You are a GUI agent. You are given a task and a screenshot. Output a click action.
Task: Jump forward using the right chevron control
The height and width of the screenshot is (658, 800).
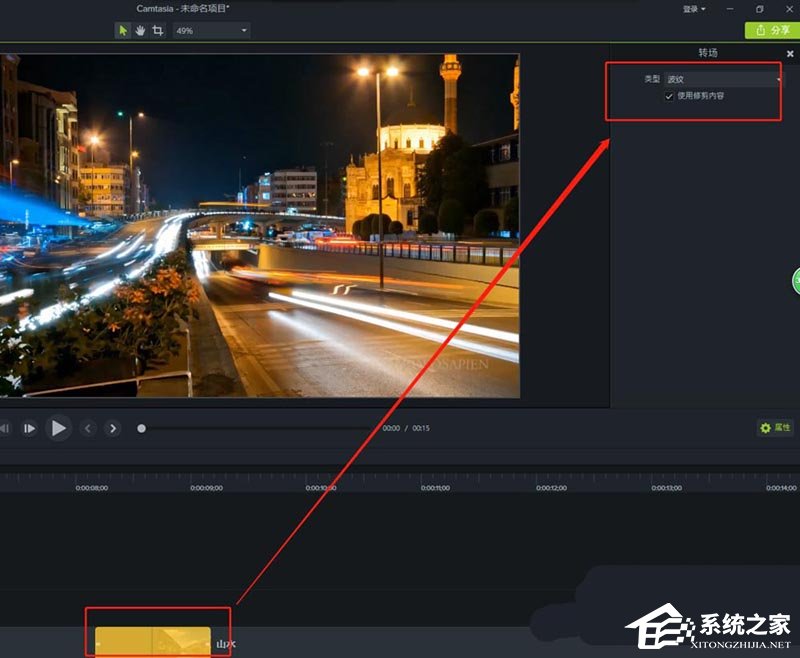tap(113, 428)
